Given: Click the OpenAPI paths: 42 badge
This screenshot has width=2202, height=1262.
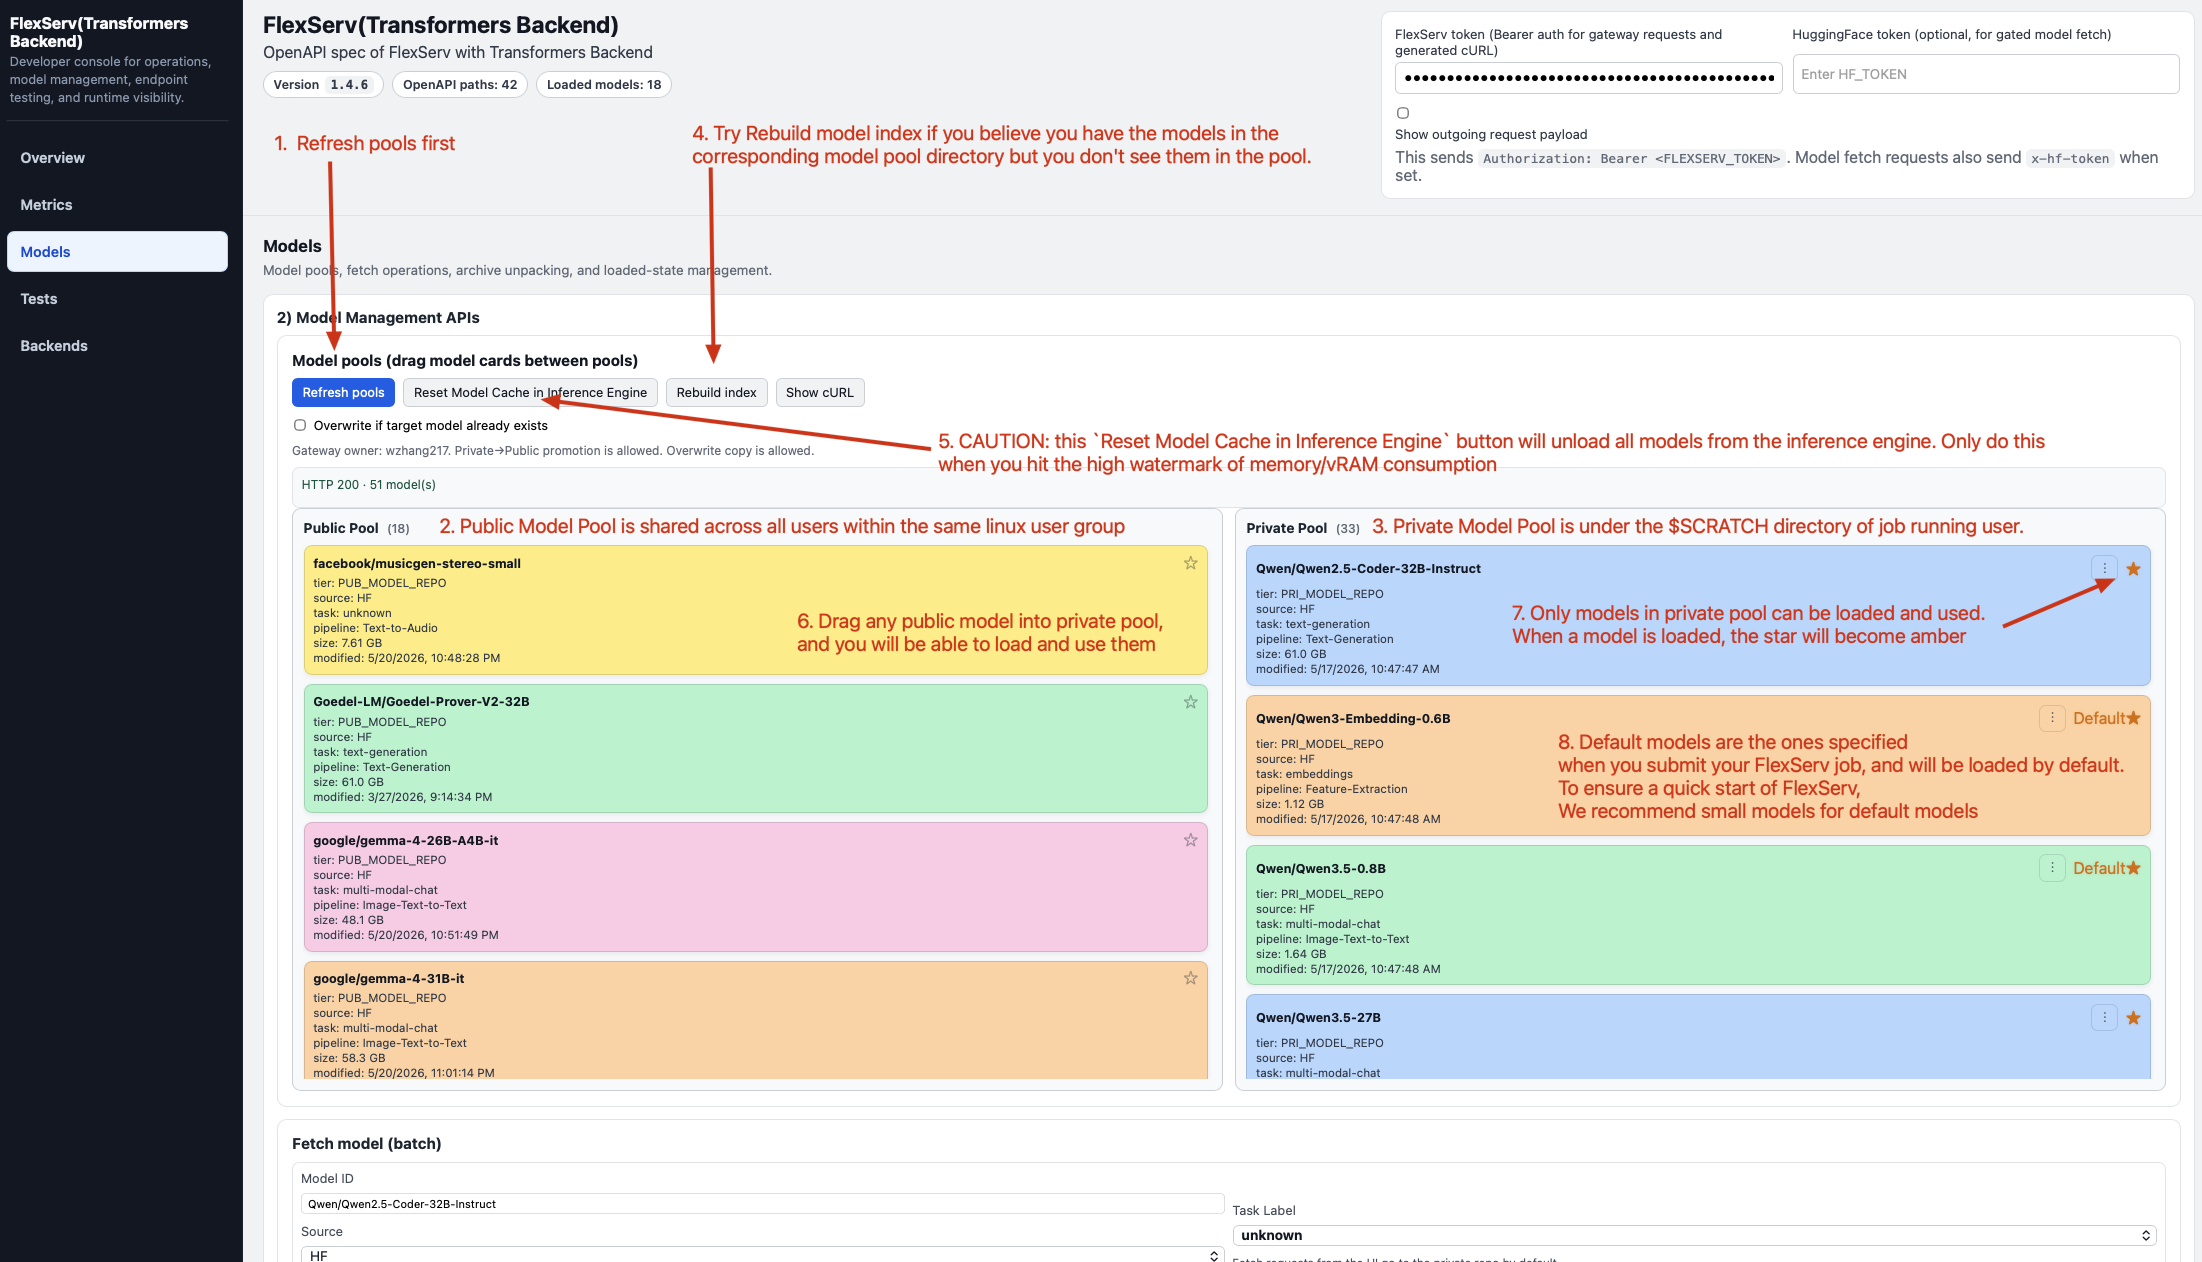Looking at the screenshot, I should tap(460, 85).
